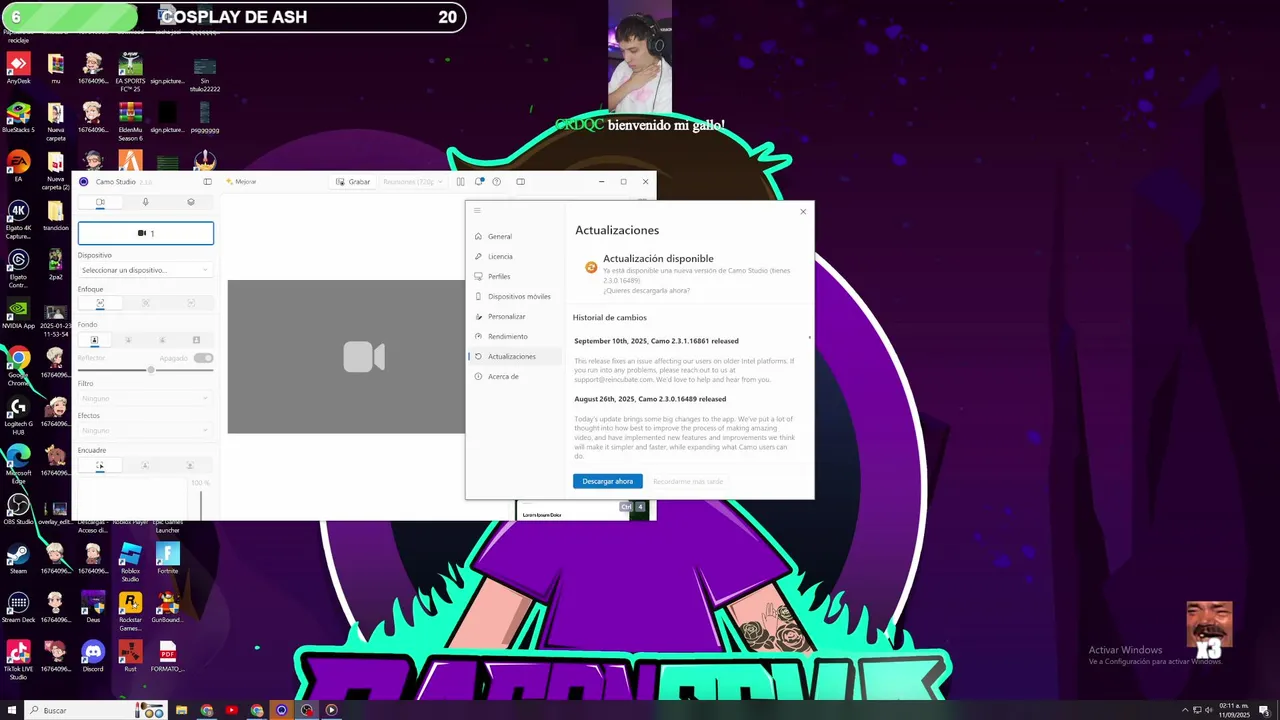Click the vertical 100% zoom slider
1280x720 pixels.
pyautogui.click(x=201, y=503)
